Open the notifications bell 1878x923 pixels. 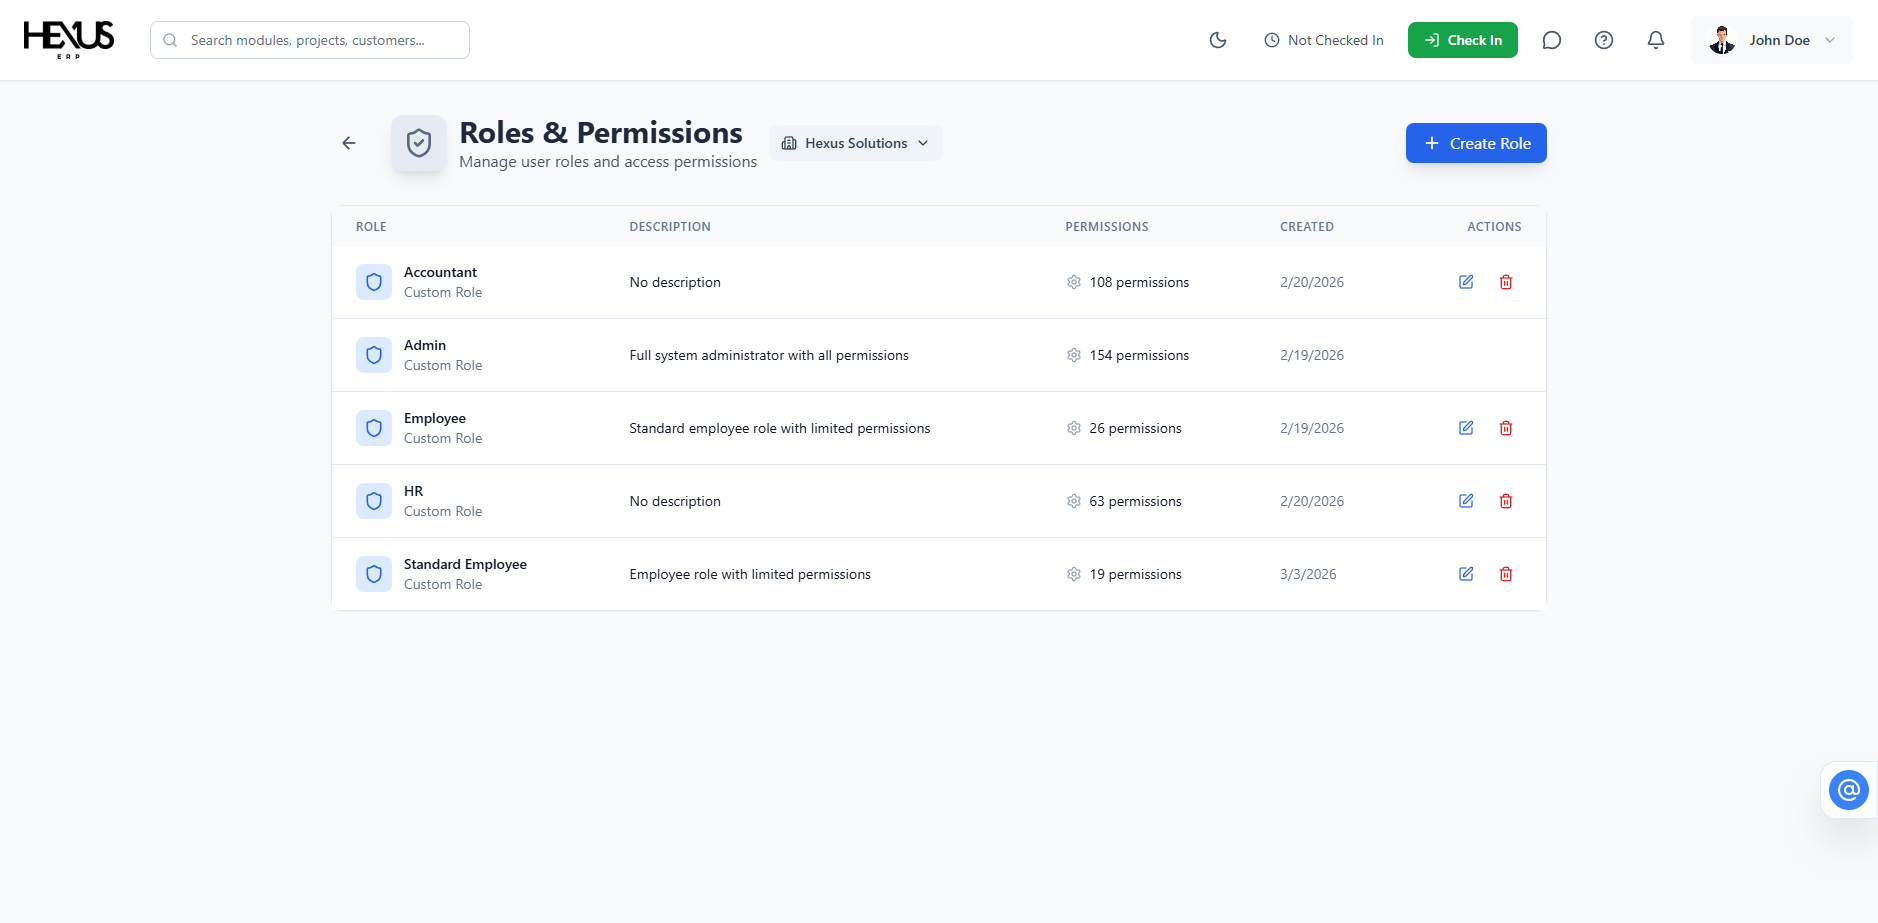coord(1656,40)
